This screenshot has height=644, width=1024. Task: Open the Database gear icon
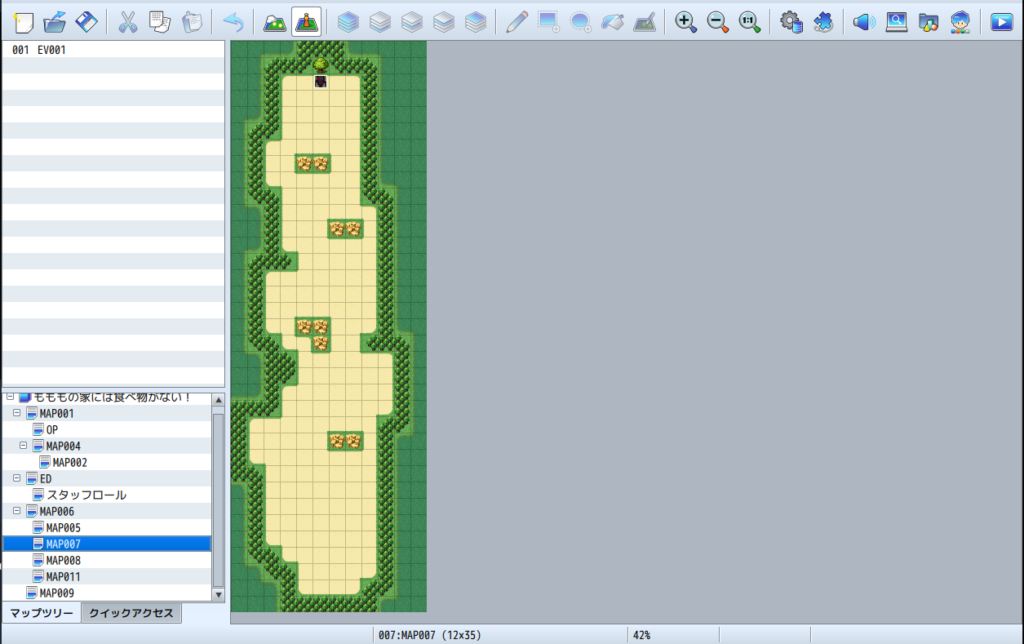click(791, 21)
